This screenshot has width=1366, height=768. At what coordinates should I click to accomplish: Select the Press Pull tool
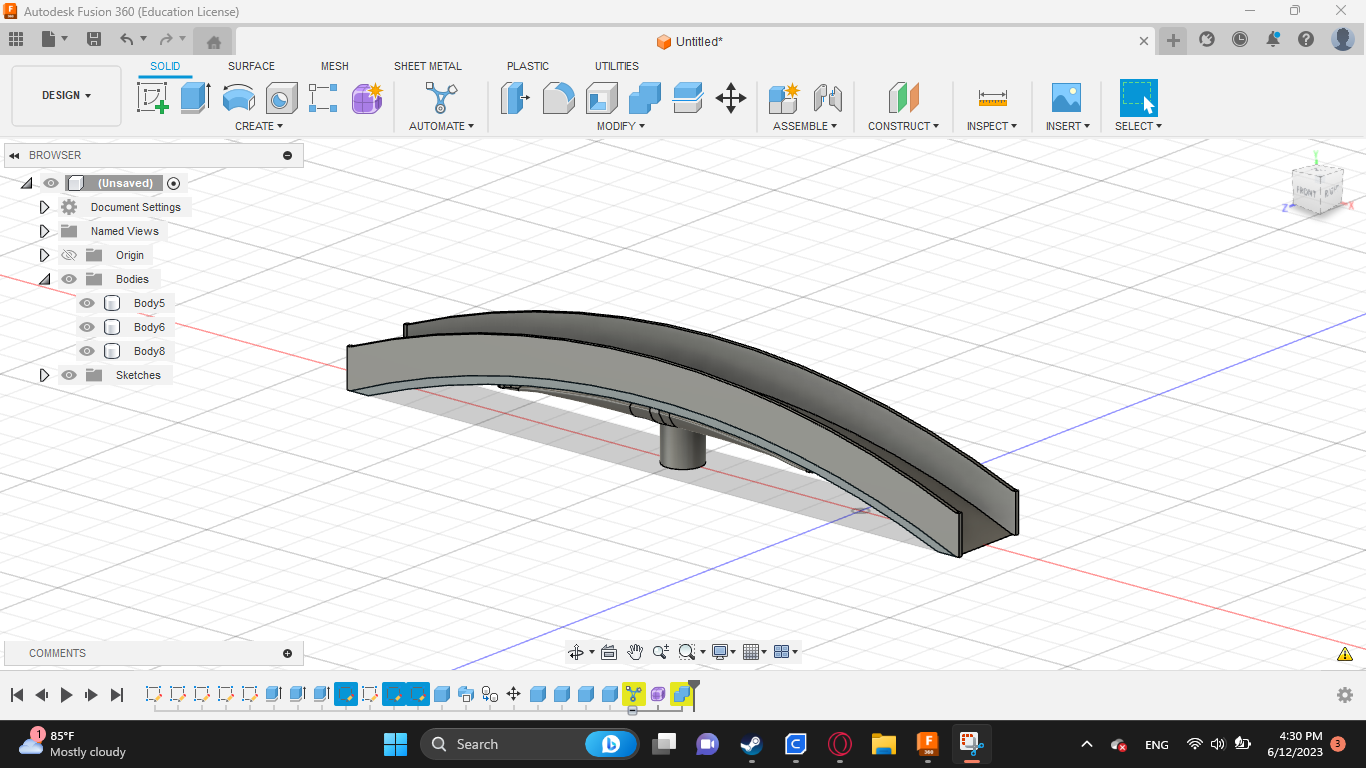[515, 98]
